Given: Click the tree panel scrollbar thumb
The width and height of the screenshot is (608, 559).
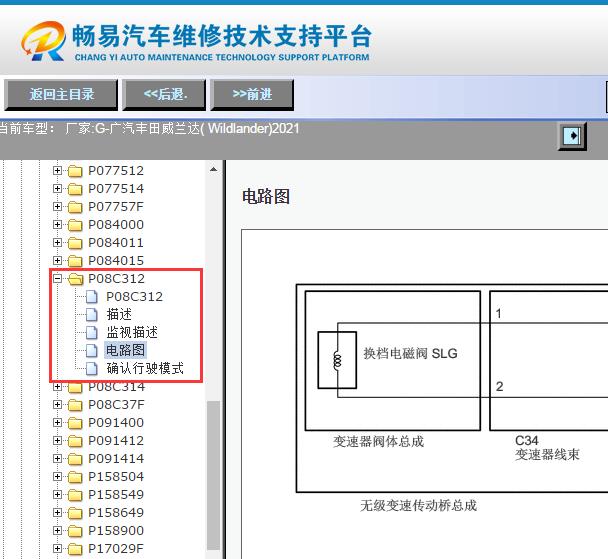Looking at the screenshot, I should click(x=213, y=475).
